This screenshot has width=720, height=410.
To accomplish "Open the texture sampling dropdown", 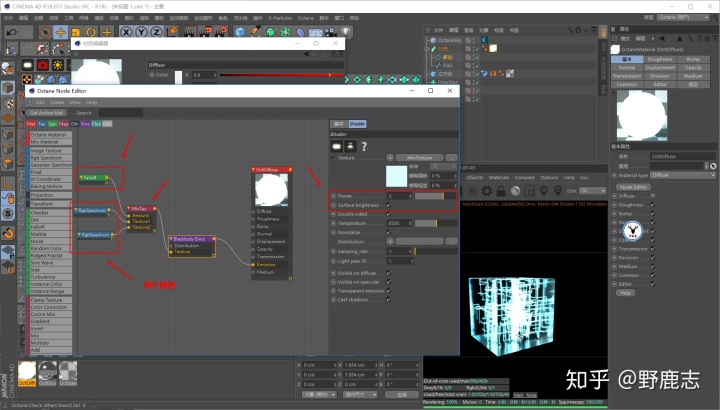I will pos(443,166).
